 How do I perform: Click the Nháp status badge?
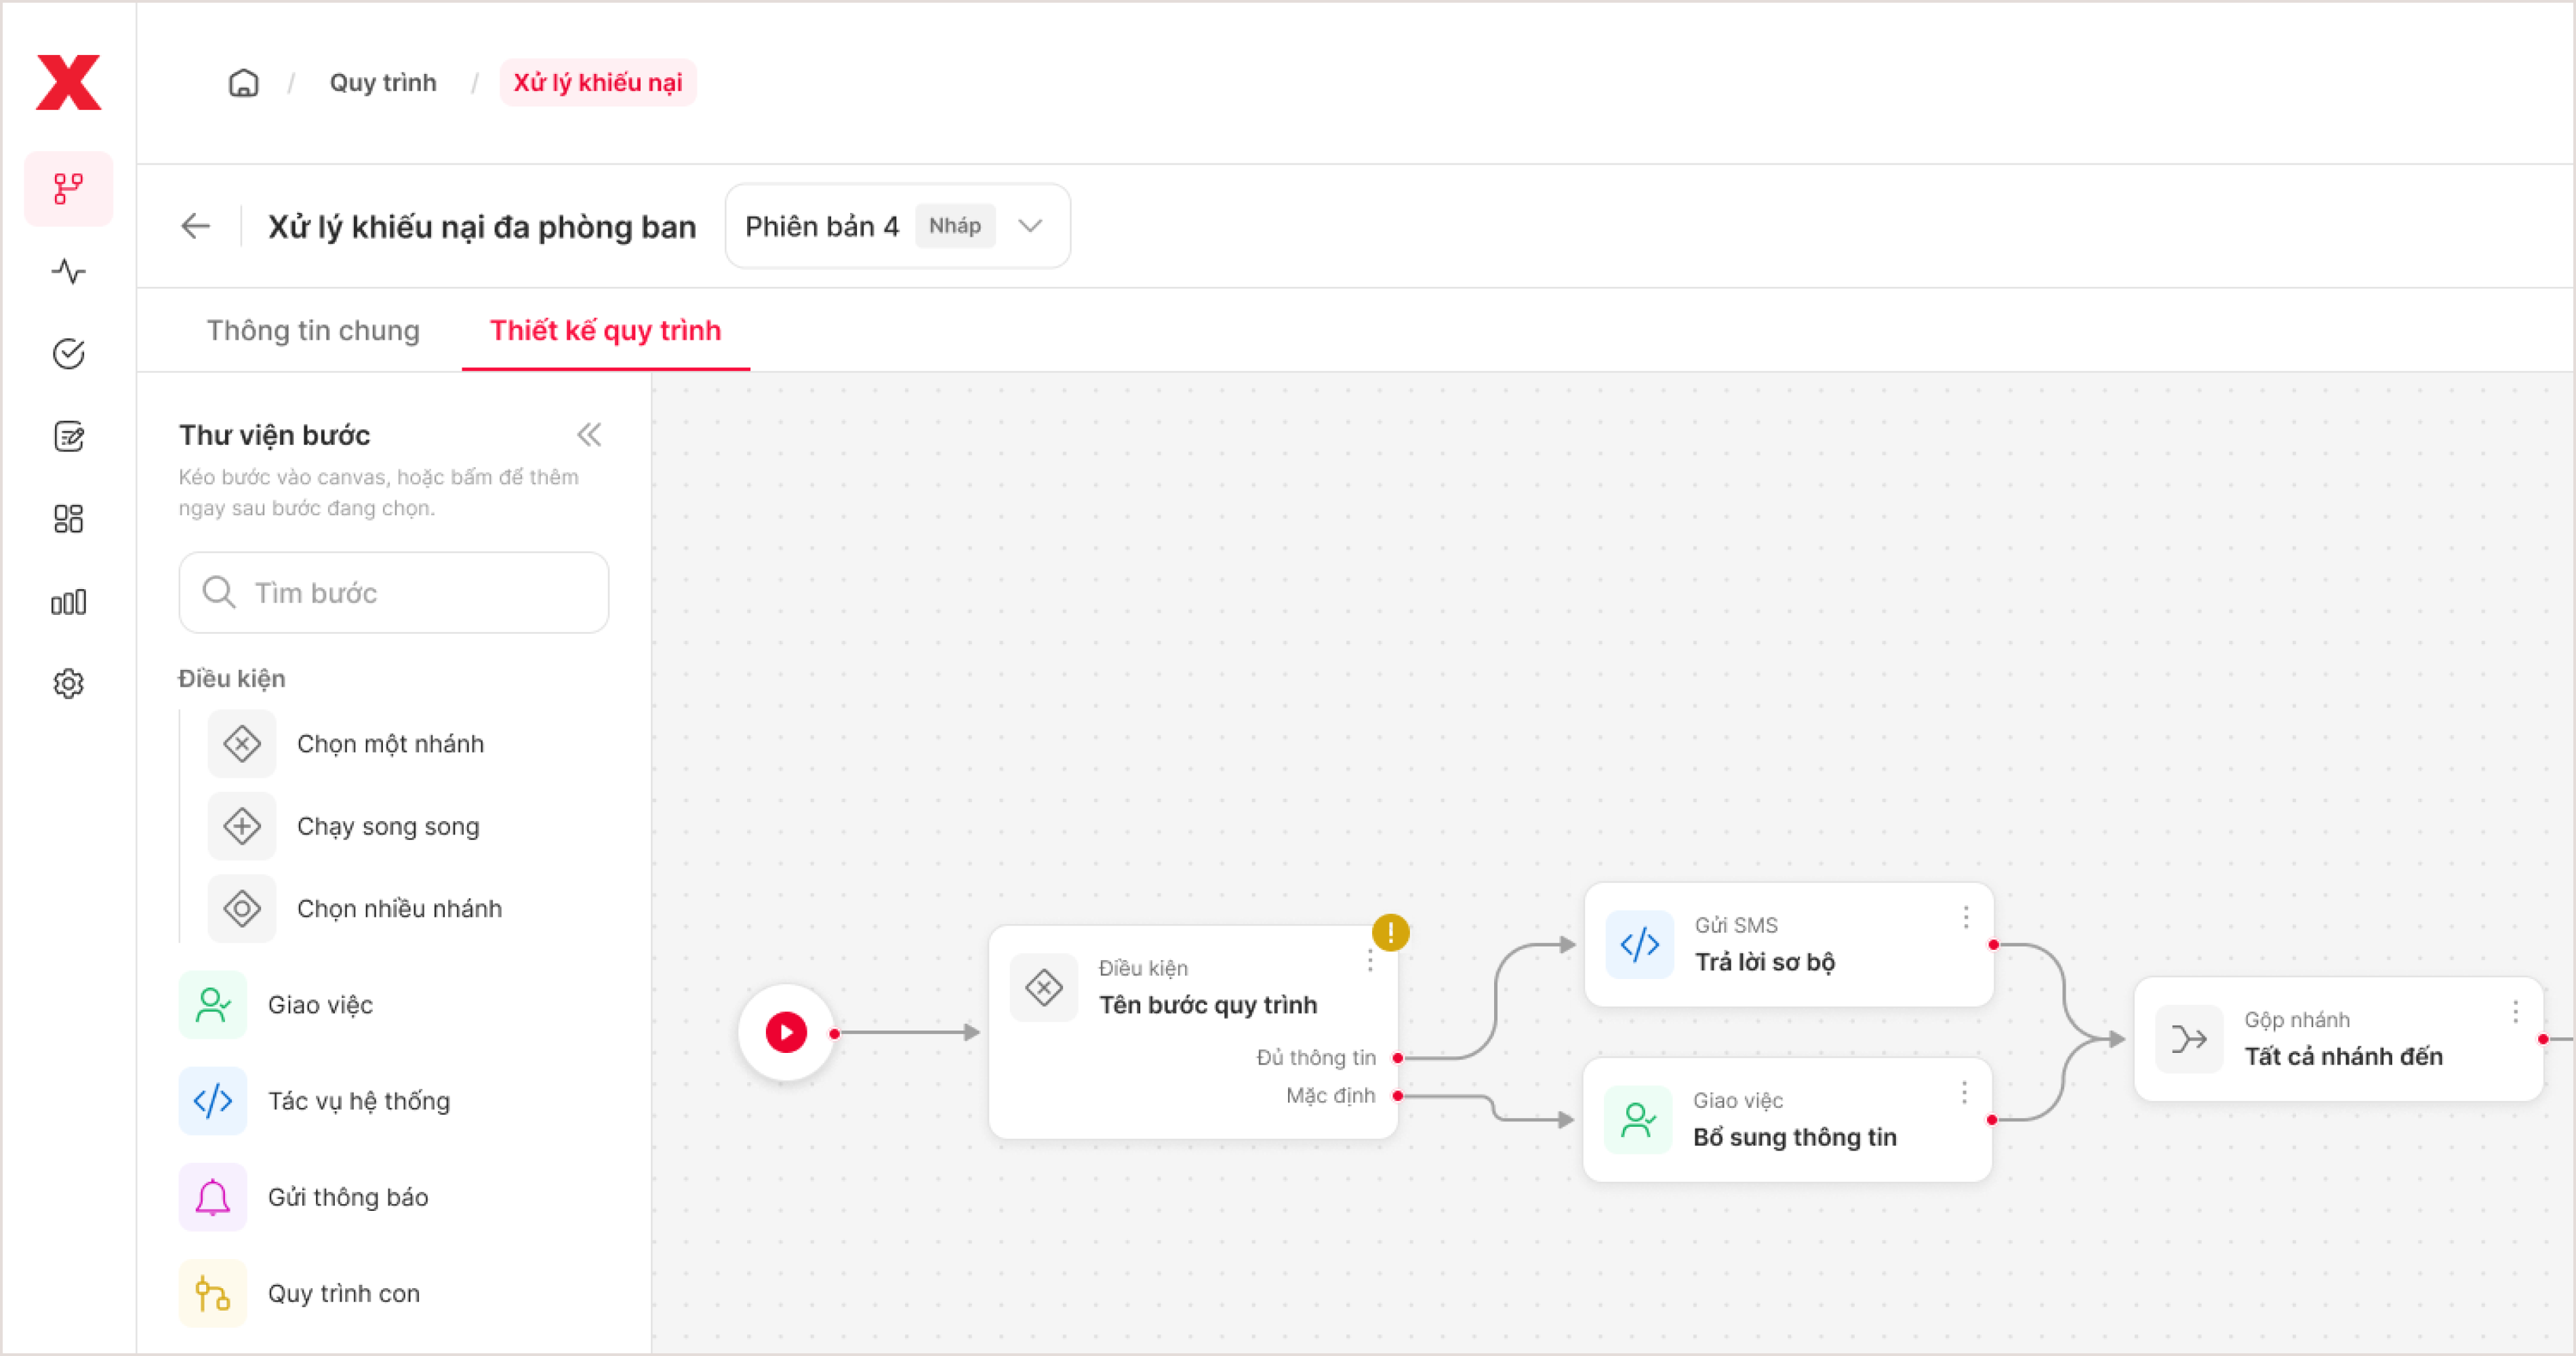pyautogui.click(x=954, y=226)
